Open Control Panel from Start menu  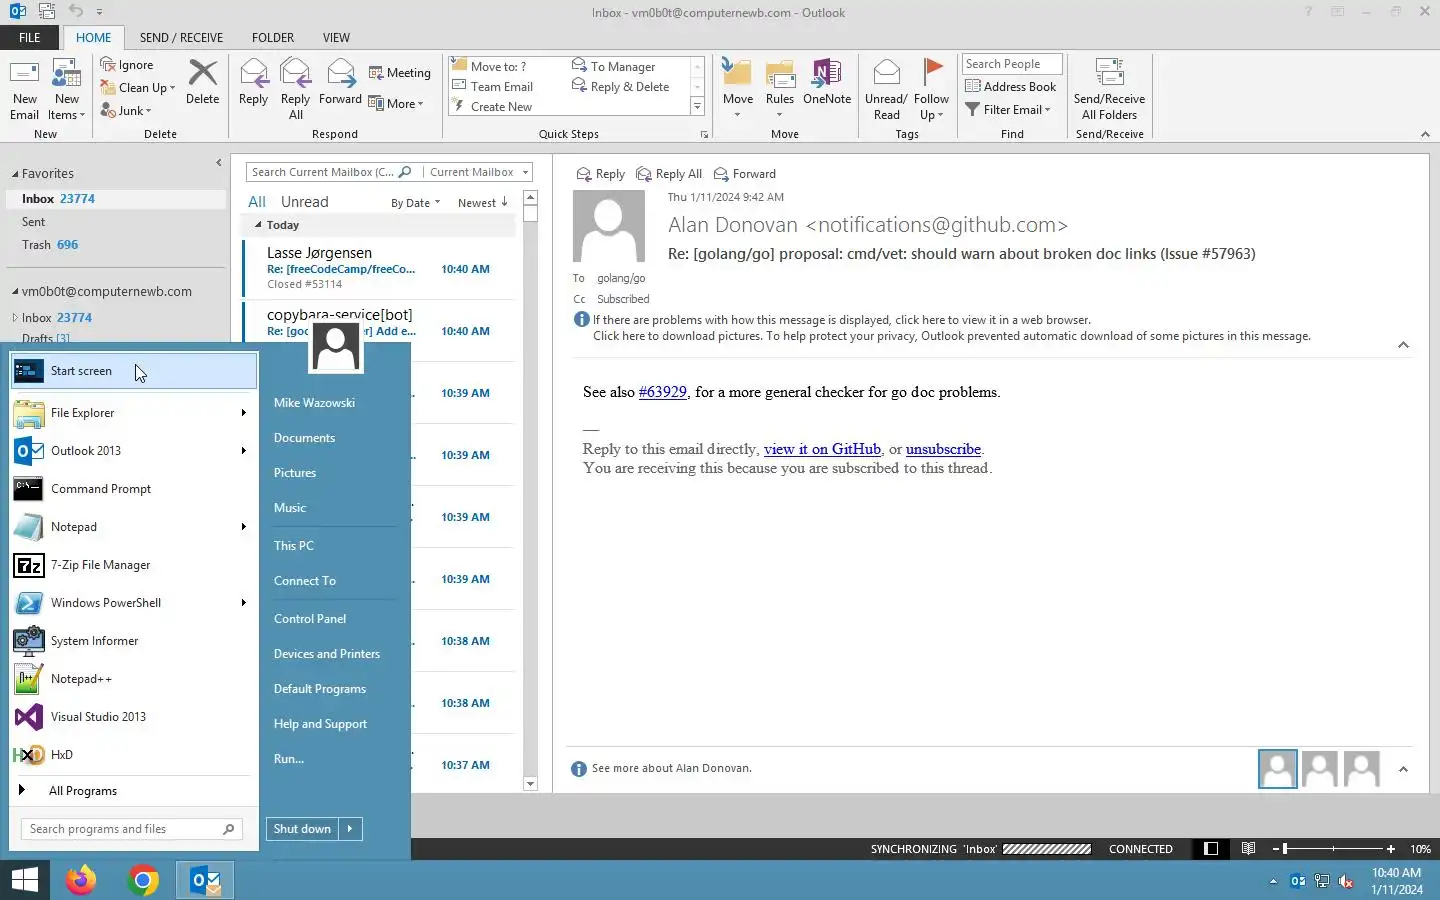310,619
